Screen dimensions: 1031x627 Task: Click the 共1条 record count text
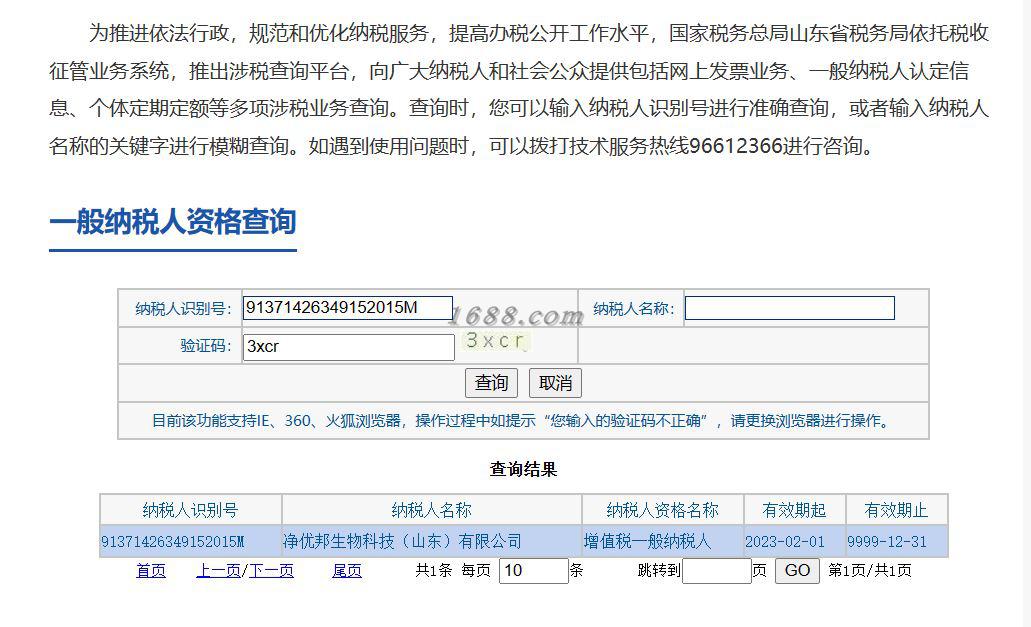(433, 570)
